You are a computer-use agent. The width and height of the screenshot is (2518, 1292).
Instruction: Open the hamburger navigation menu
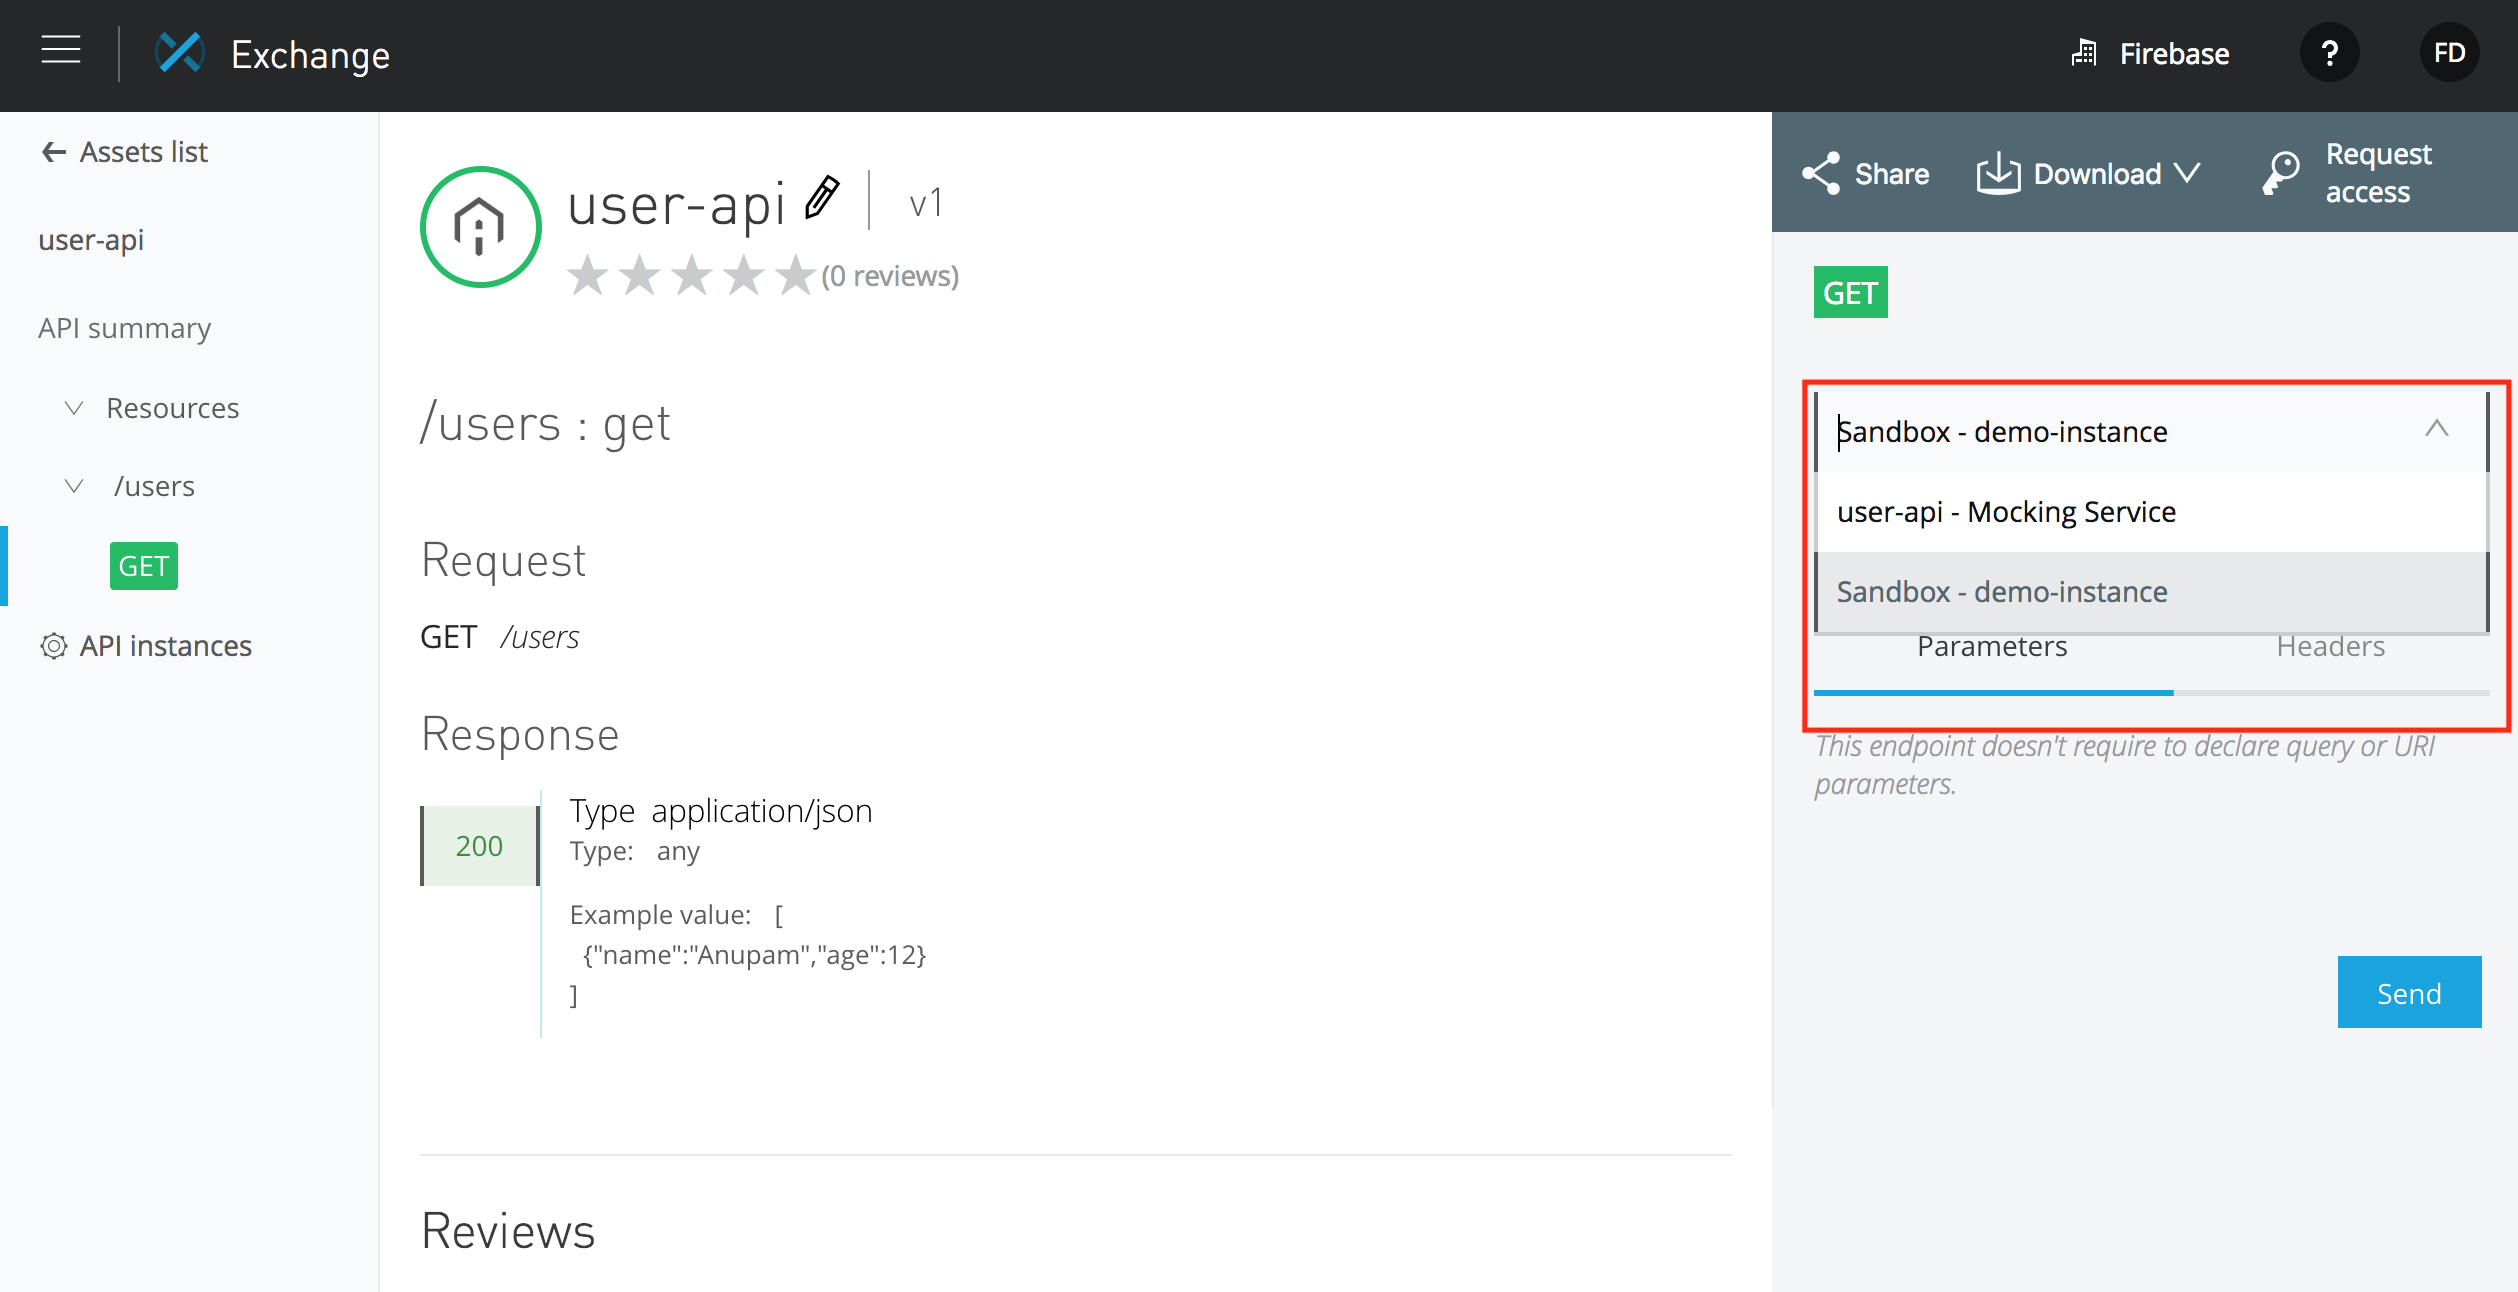pos(61,50)
